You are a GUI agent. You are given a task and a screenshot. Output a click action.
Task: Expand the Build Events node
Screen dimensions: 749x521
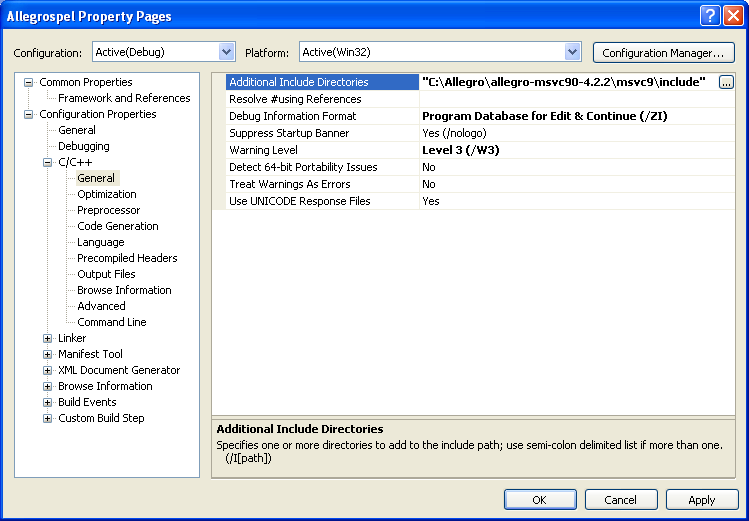47,402
